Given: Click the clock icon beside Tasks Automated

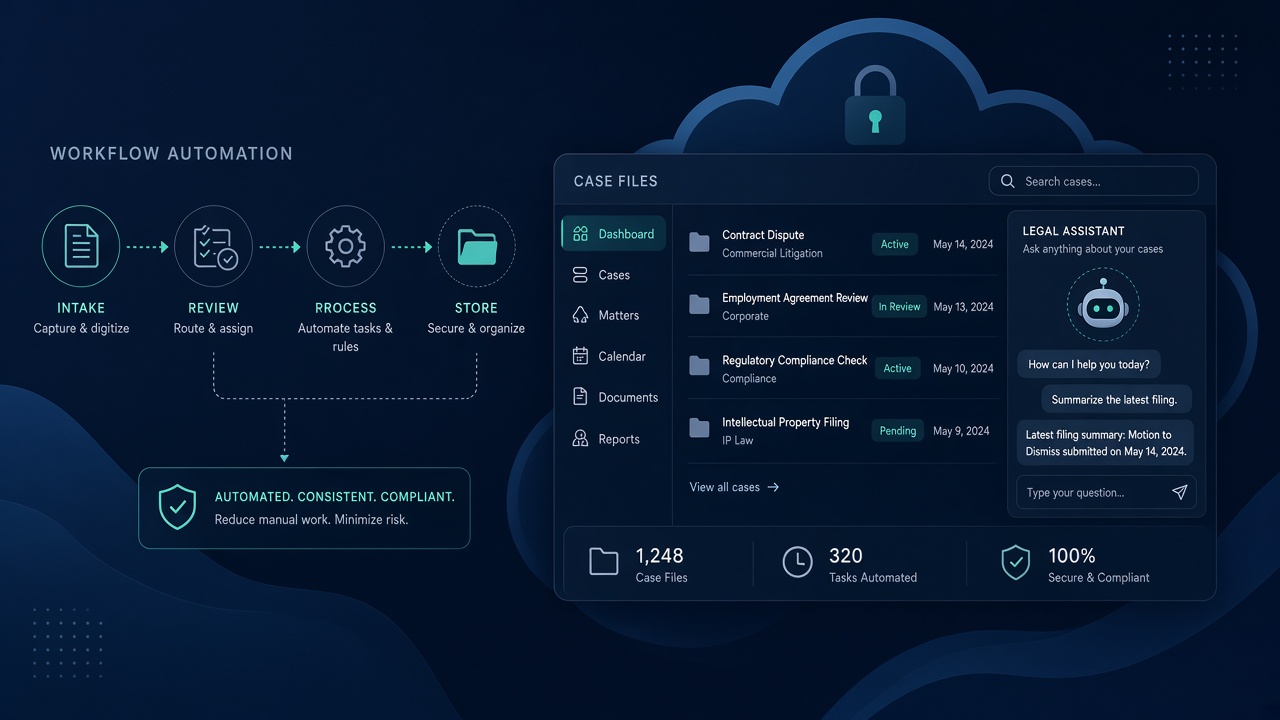Looking at the screenshot, I should pyautogui.click(x=797, y=562).
